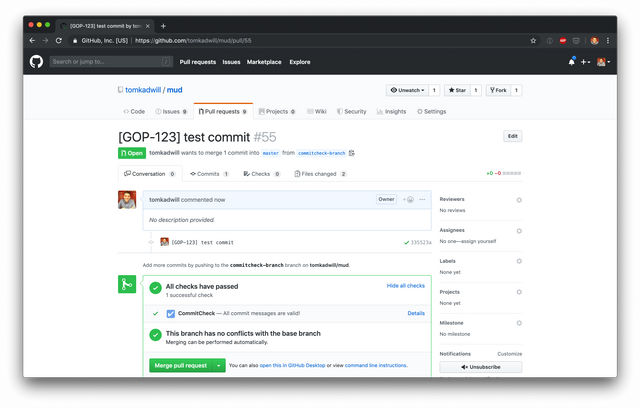The width and height of the screenshot is (640, 408).
Task: Open the Conversation tab
Action: pos(150,174)
